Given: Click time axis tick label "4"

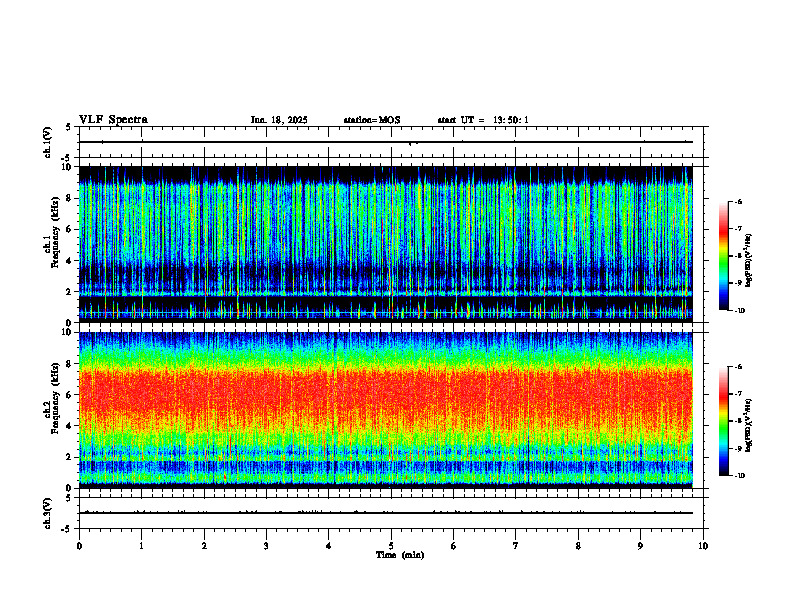Looking at the screenshot, I should 329,546.
